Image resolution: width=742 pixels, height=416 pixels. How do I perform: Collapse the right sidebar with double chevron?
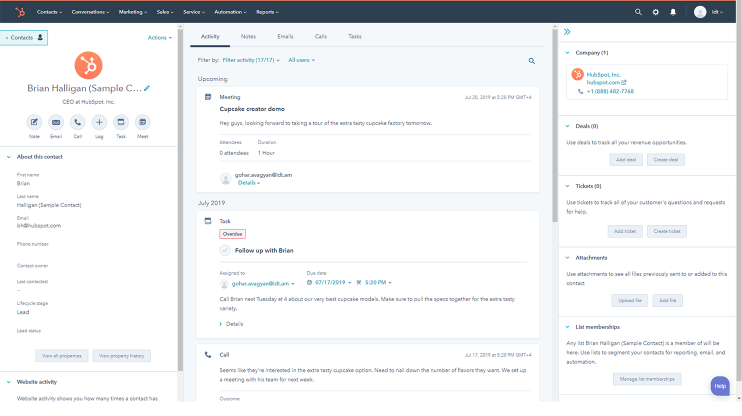coord(567,32)
